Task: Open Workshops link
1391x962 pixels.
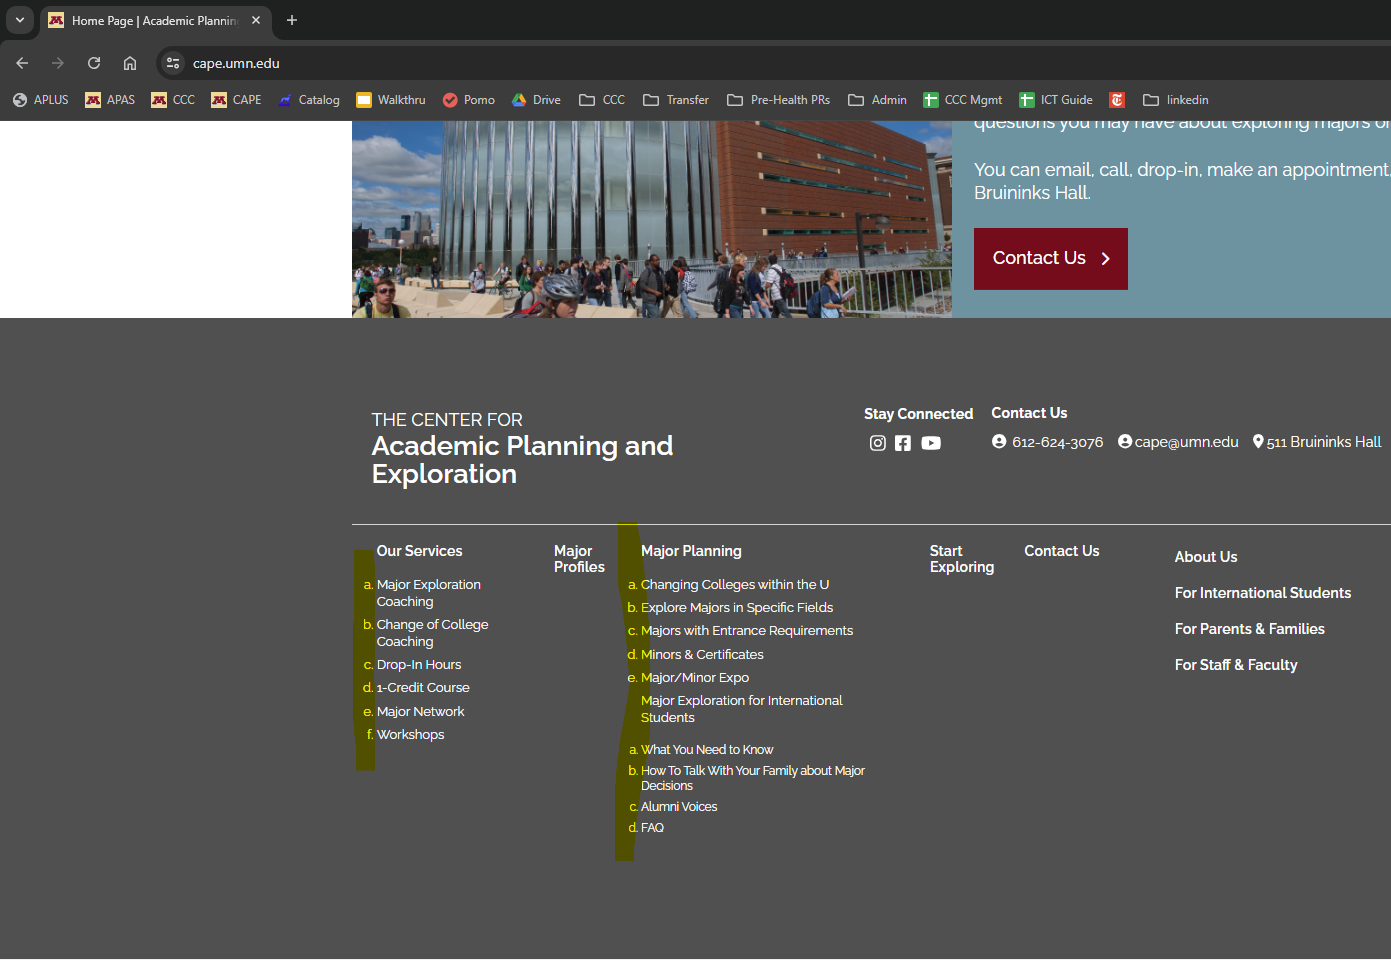Action: (x=410, y=734)
